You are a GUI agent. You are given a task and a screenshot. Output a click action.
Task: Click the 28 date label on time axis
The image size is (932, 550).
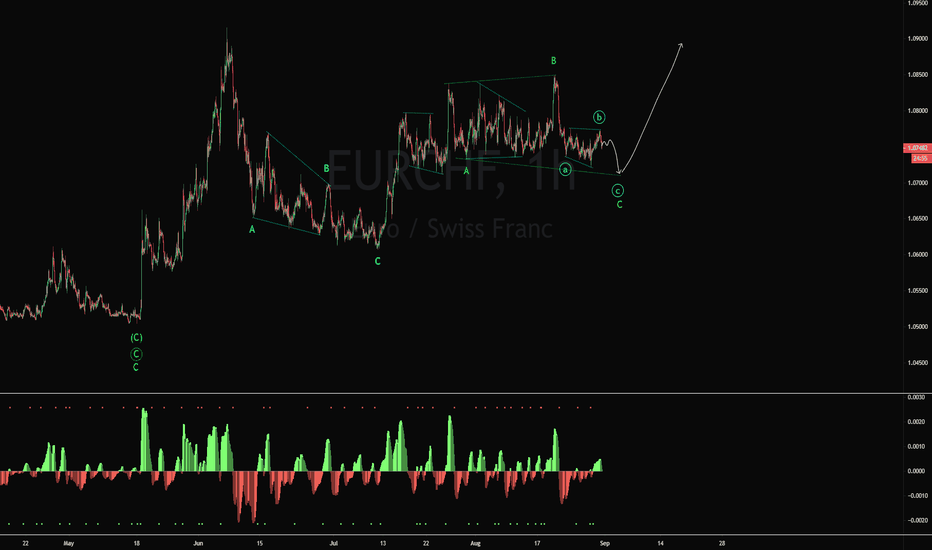[x=722, y=543]
